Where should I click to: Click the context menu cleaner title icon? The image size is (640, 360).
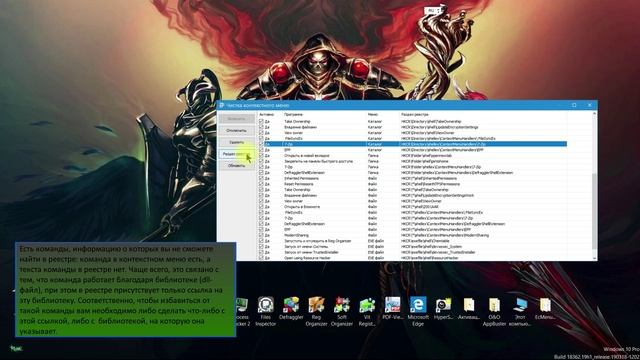pyautogui.click(x=222, y=105)
